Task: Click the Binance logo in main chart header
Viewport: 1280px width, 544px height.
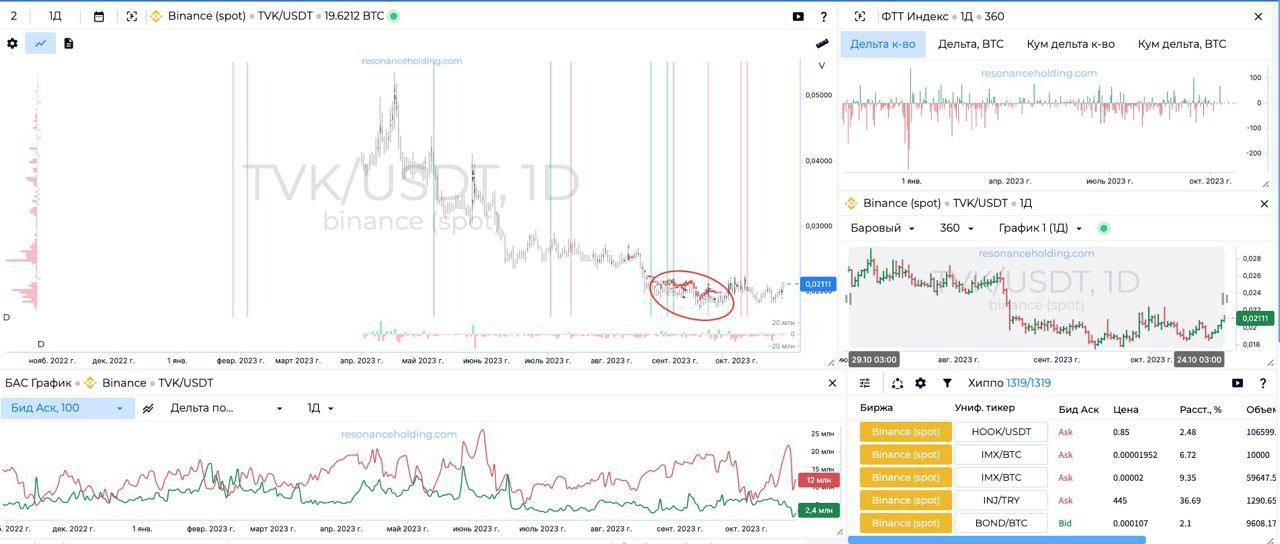Action: pyautogui.click(x=156, y=17)
